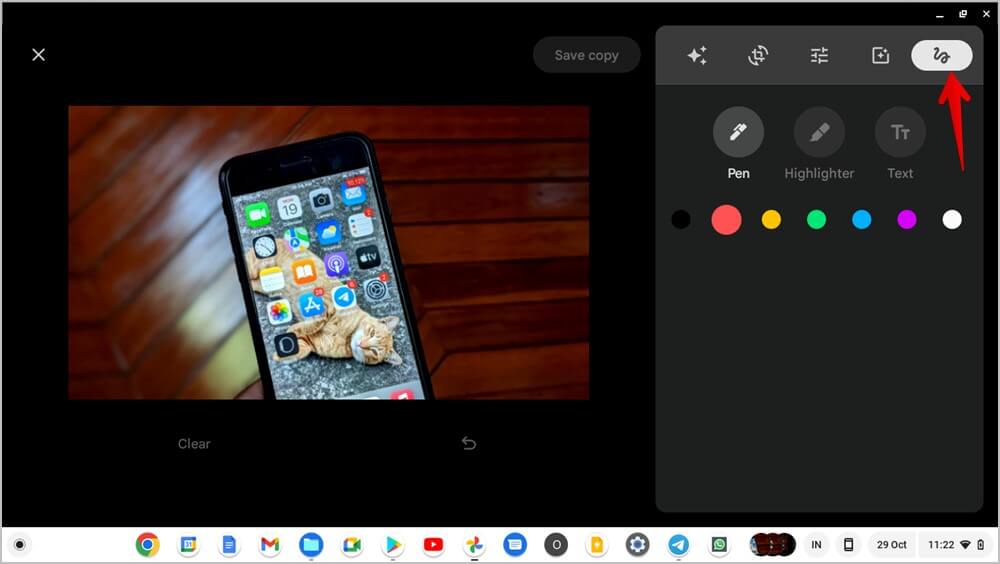
Task: Open Google Chrome from the shelf
Action: (x=147, y=545)
